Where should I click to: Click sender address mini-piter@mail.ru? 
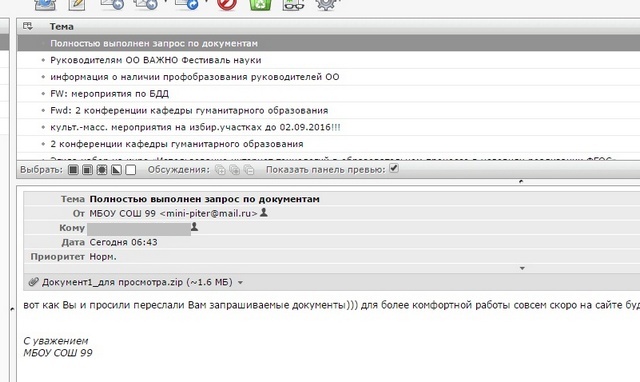coord(209,213)
